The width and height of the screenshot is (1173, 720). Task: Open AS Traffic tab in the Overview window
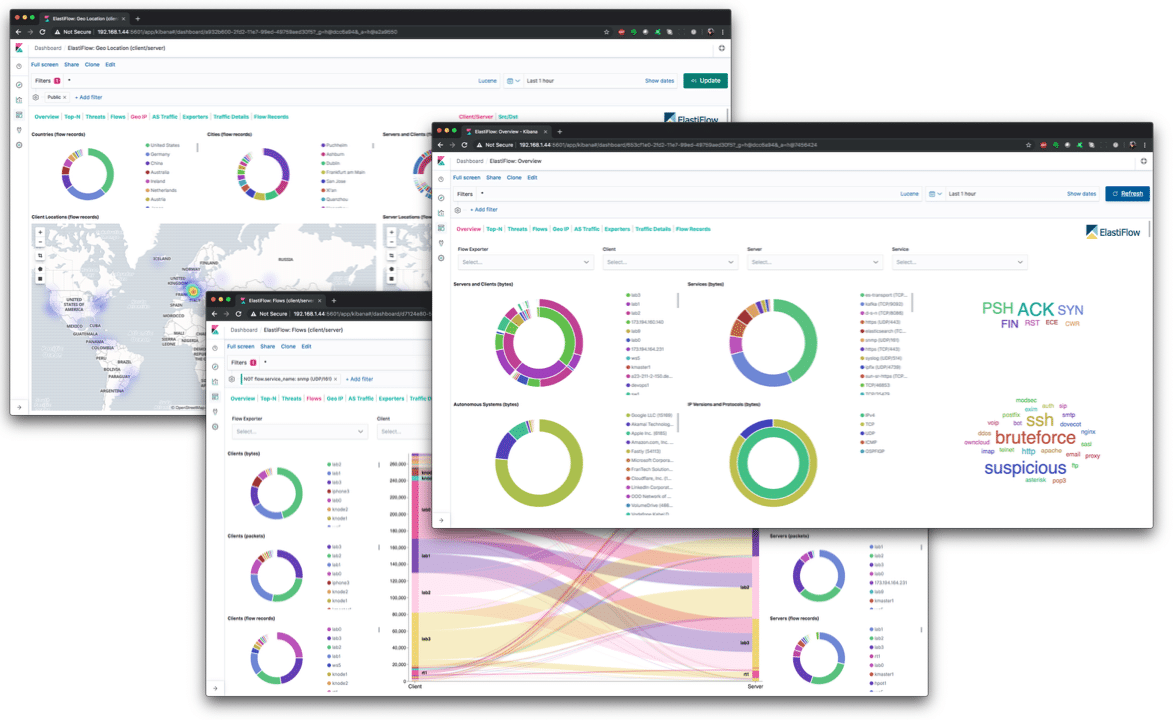click(587, 229)
